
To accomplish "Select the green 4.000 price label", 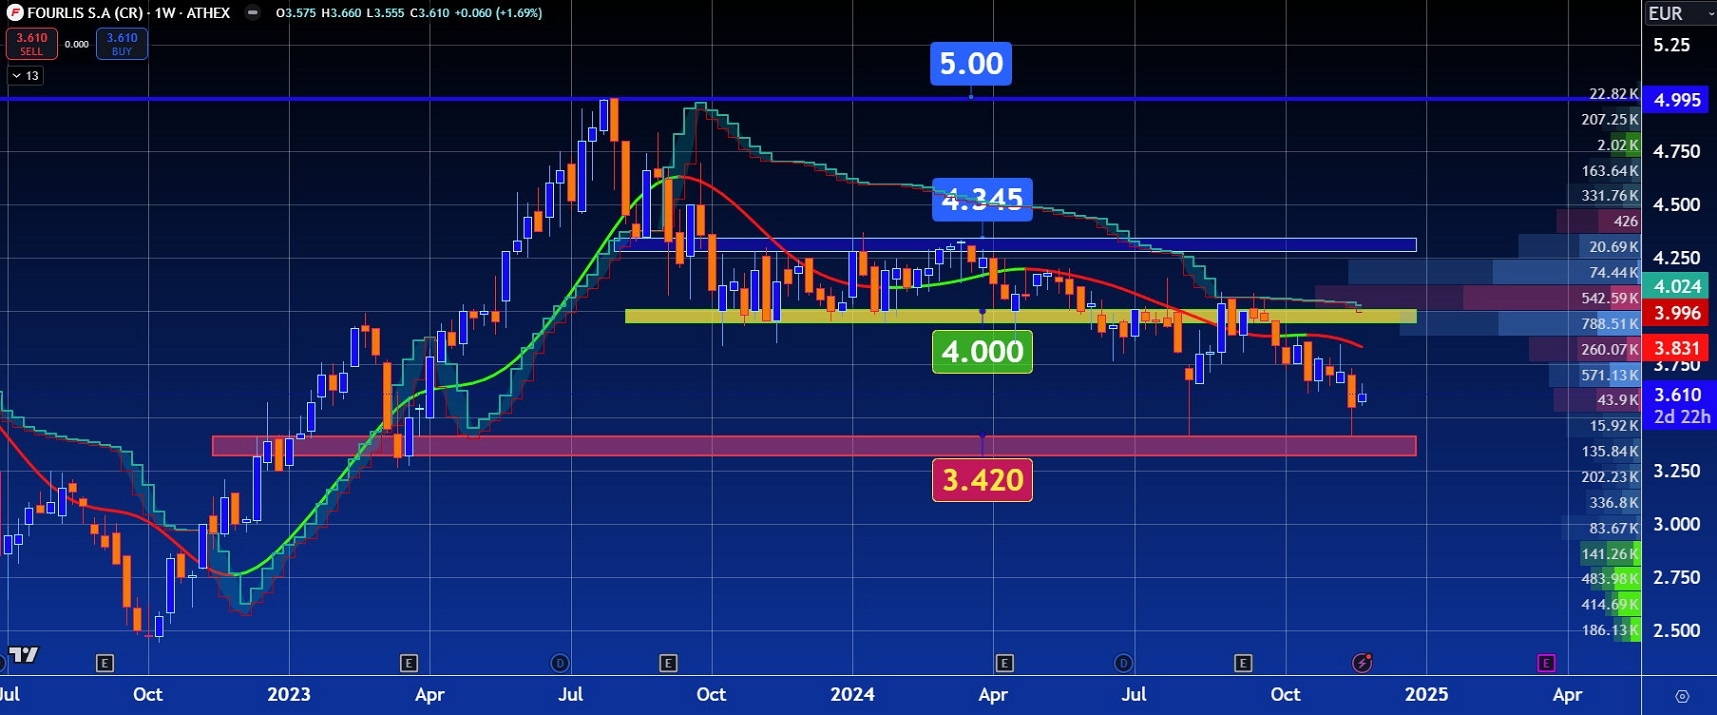I will (982, 352).
